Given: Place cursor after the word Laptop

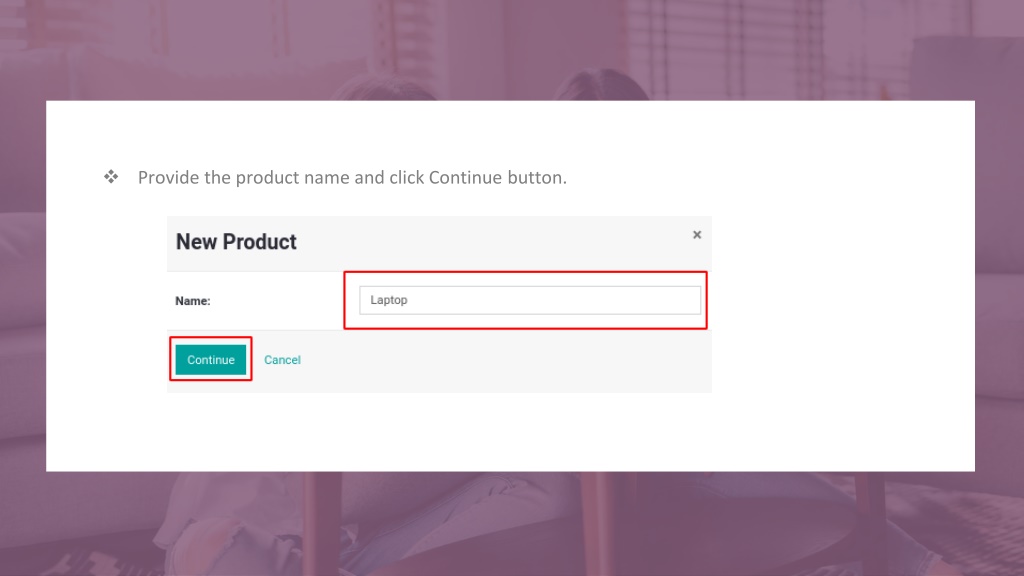Looking at the screenshot, I should point(409,300).
